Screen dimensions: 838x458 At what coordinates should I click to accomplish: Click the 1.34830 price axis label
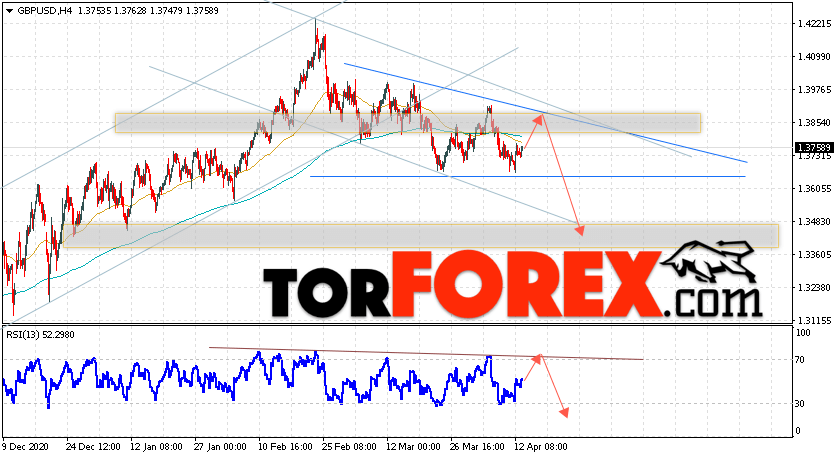tap(814, 221)
